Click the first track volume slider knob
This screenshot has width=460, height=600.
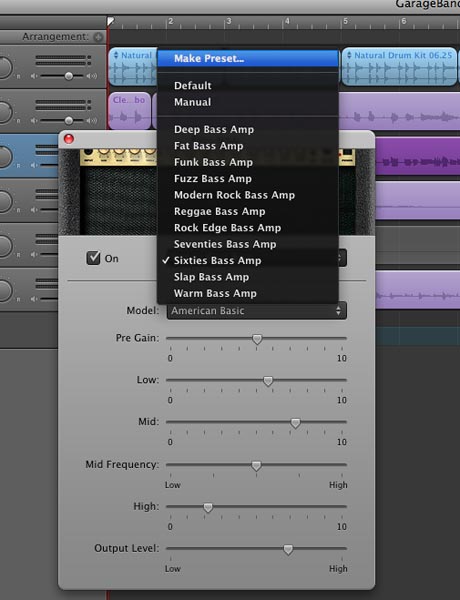click(69, 76)
